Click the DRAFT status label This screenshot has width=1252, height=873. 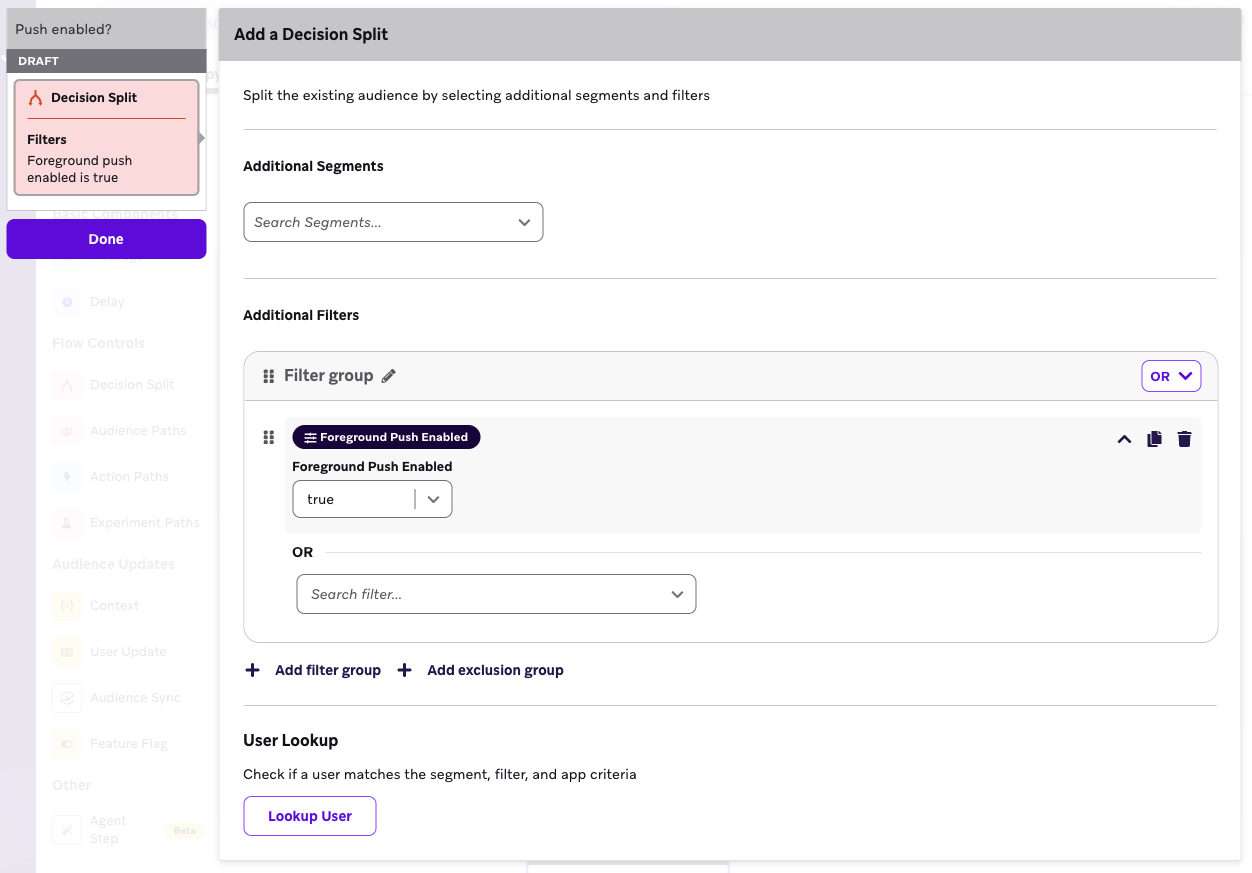[38, 61]
